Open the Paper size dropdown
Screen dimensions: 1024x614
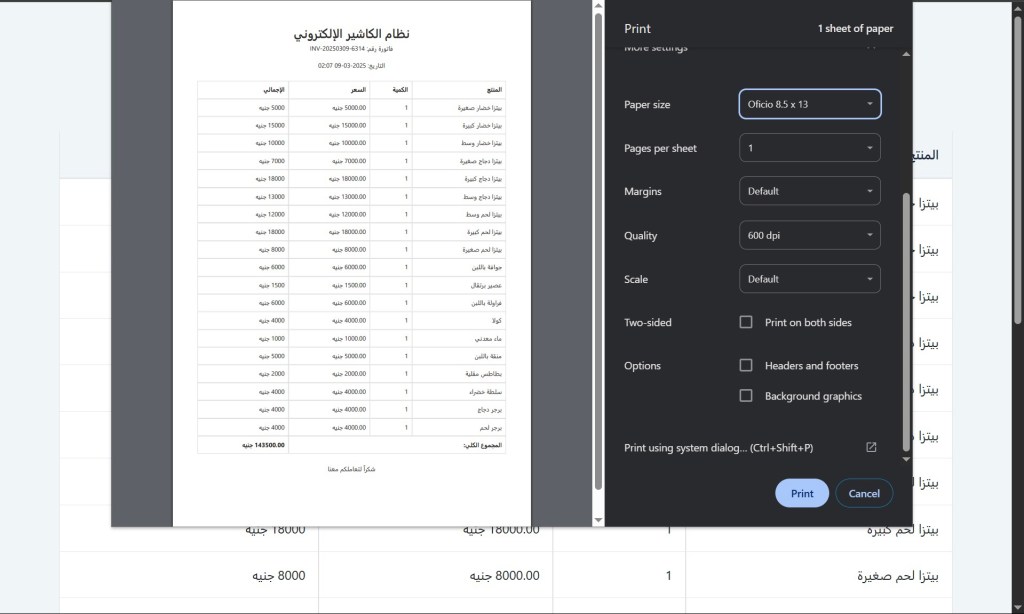point(809,104)
